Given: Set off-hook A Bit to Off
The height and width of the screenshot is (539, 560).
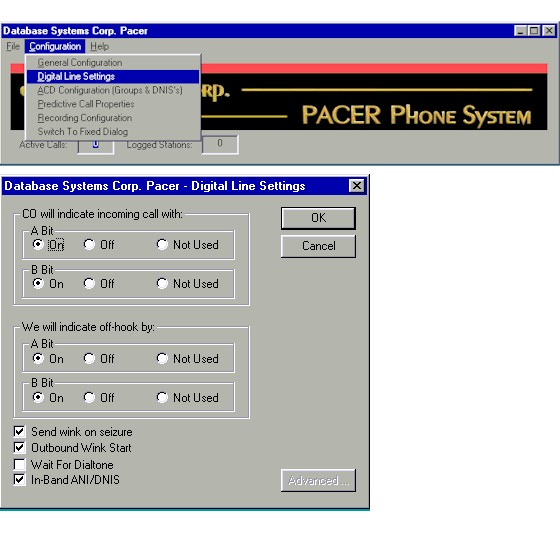Looking at the screenshot, I should click(x=99, y=359).
